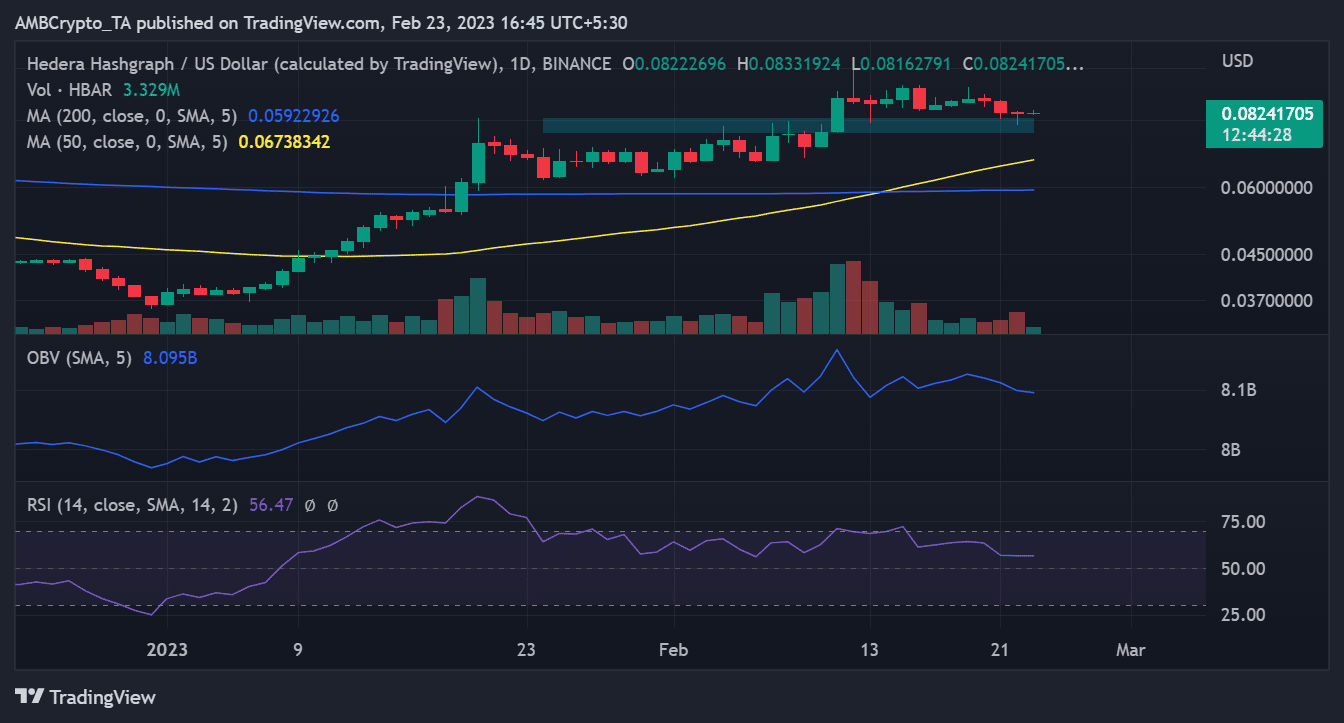Click the shaded support zone rectangle
The image size is (1344, 723).
pos(788,126)
